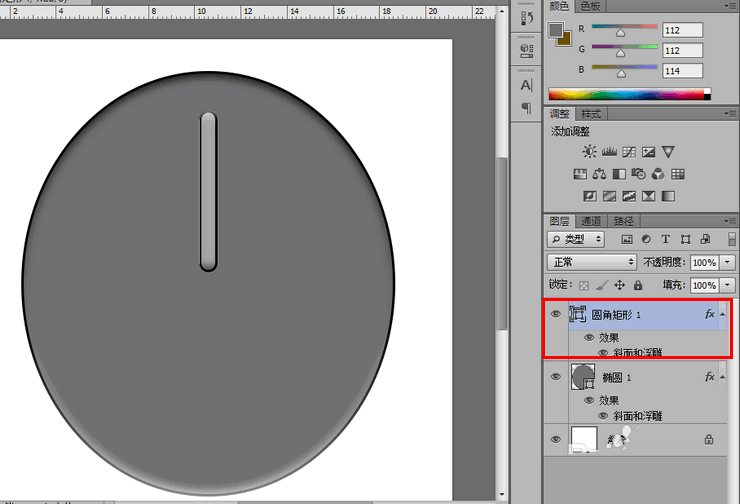Hide the 圆角矩形 1 layer
The width and height of the screenshot is (740, 504).
tap(556, 313)
